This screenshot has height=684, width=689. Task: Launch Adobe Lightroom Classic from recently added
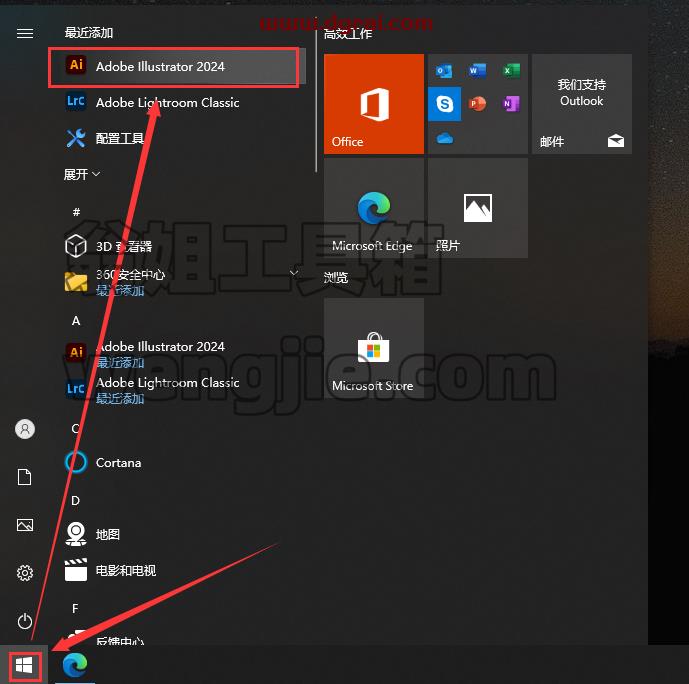click(176, 102)
